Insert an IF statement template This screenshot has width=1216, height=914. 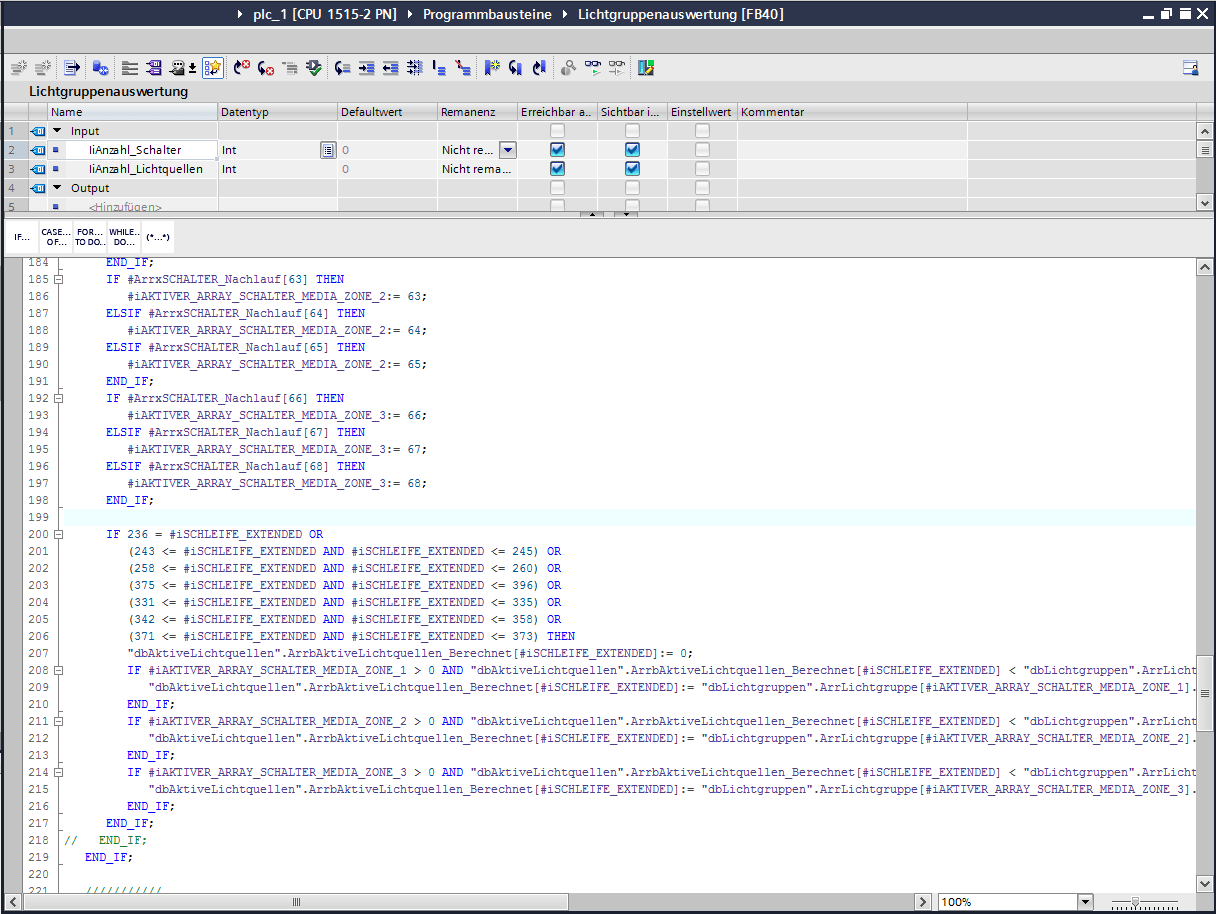point(21,238)
